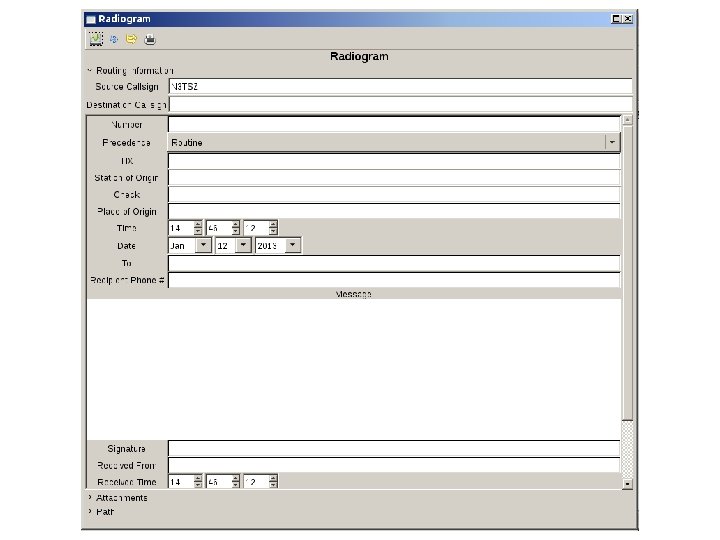The image size is (720, 540).
Task: Open the Date month dropdown showing Jan
Action: (x=204, y=245)
